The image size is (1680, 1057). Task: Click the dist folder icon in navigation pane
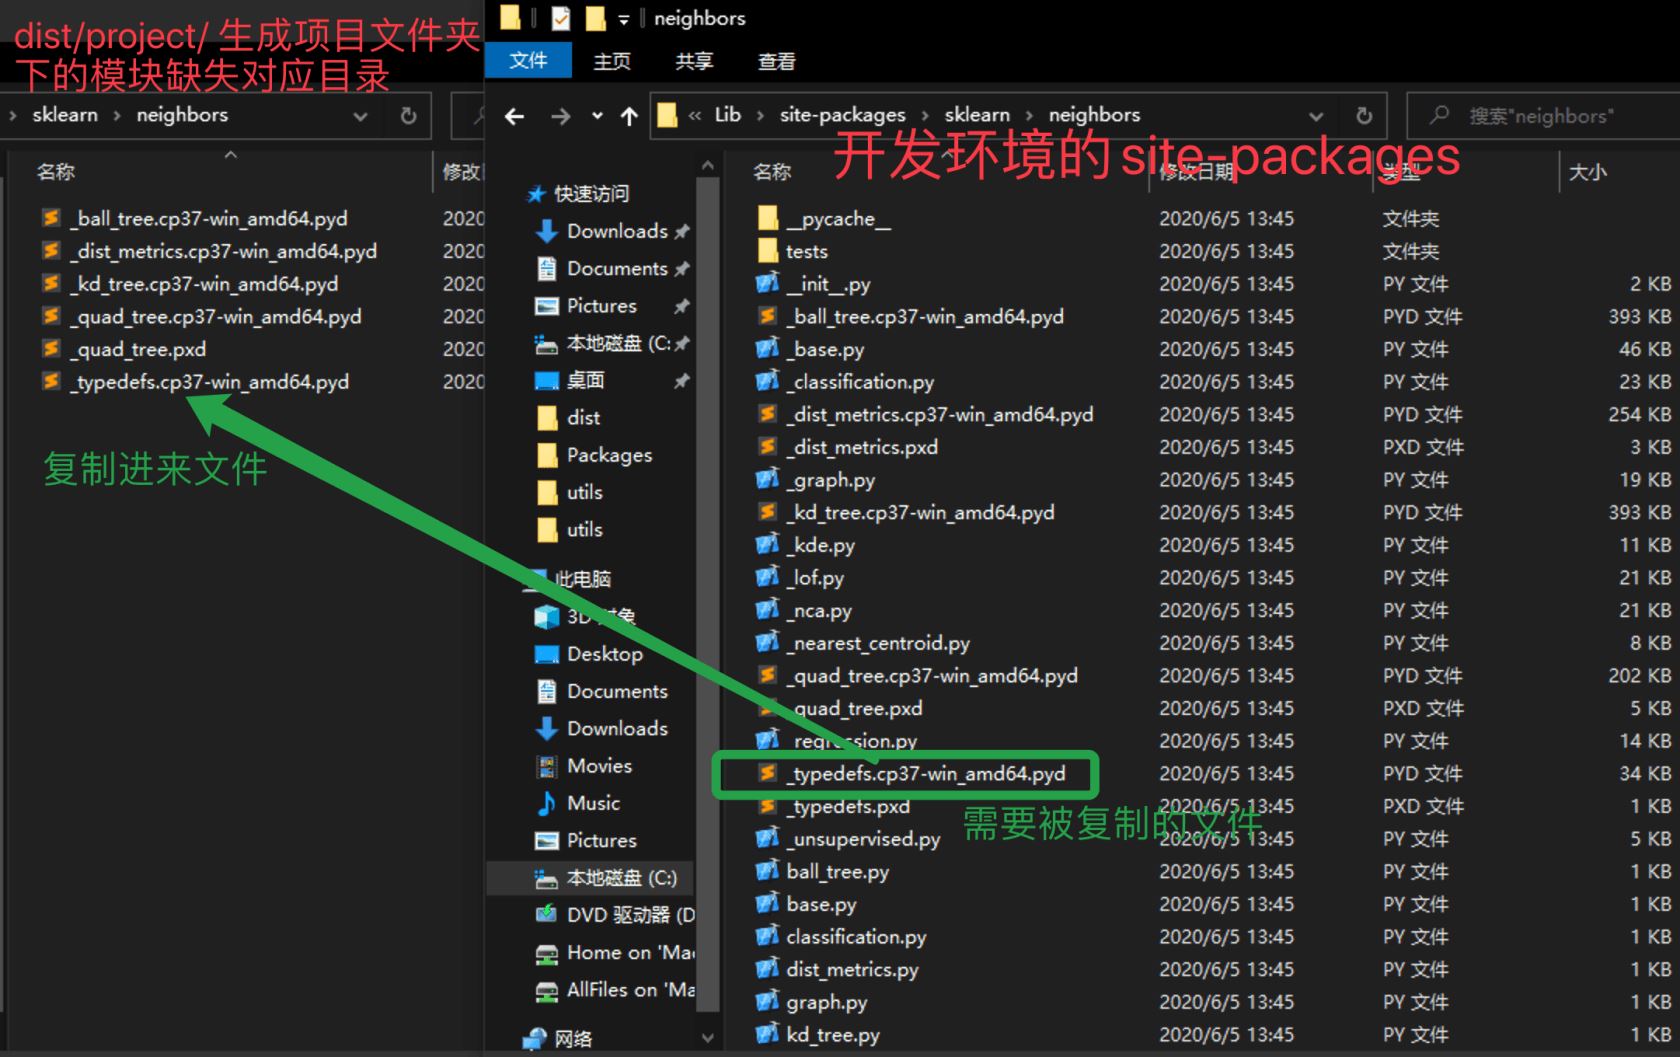coord(547,417)
